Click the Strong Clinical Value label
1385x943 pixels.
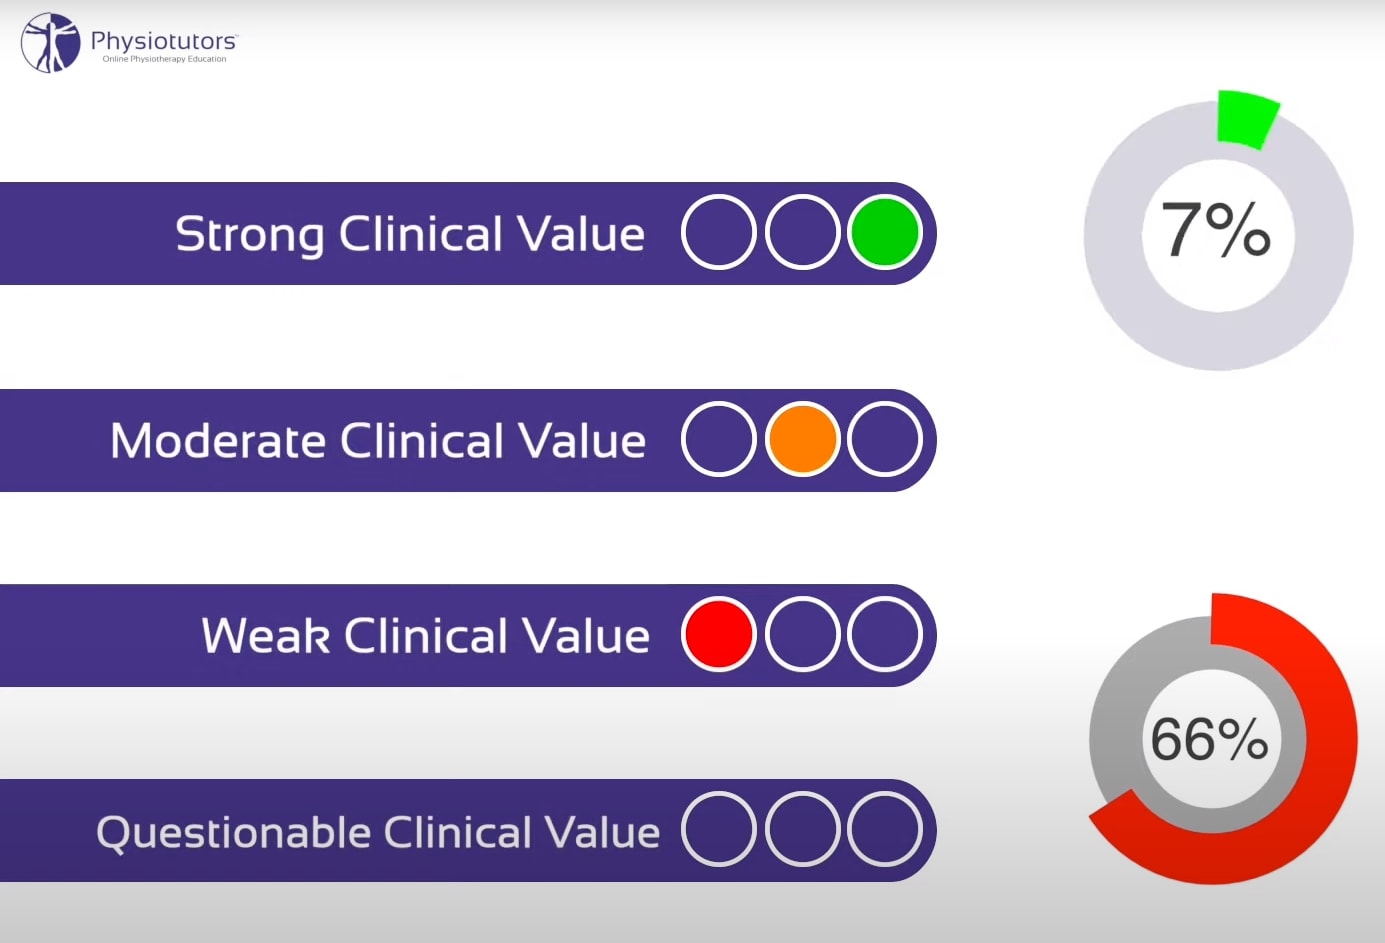coord(410,235)
